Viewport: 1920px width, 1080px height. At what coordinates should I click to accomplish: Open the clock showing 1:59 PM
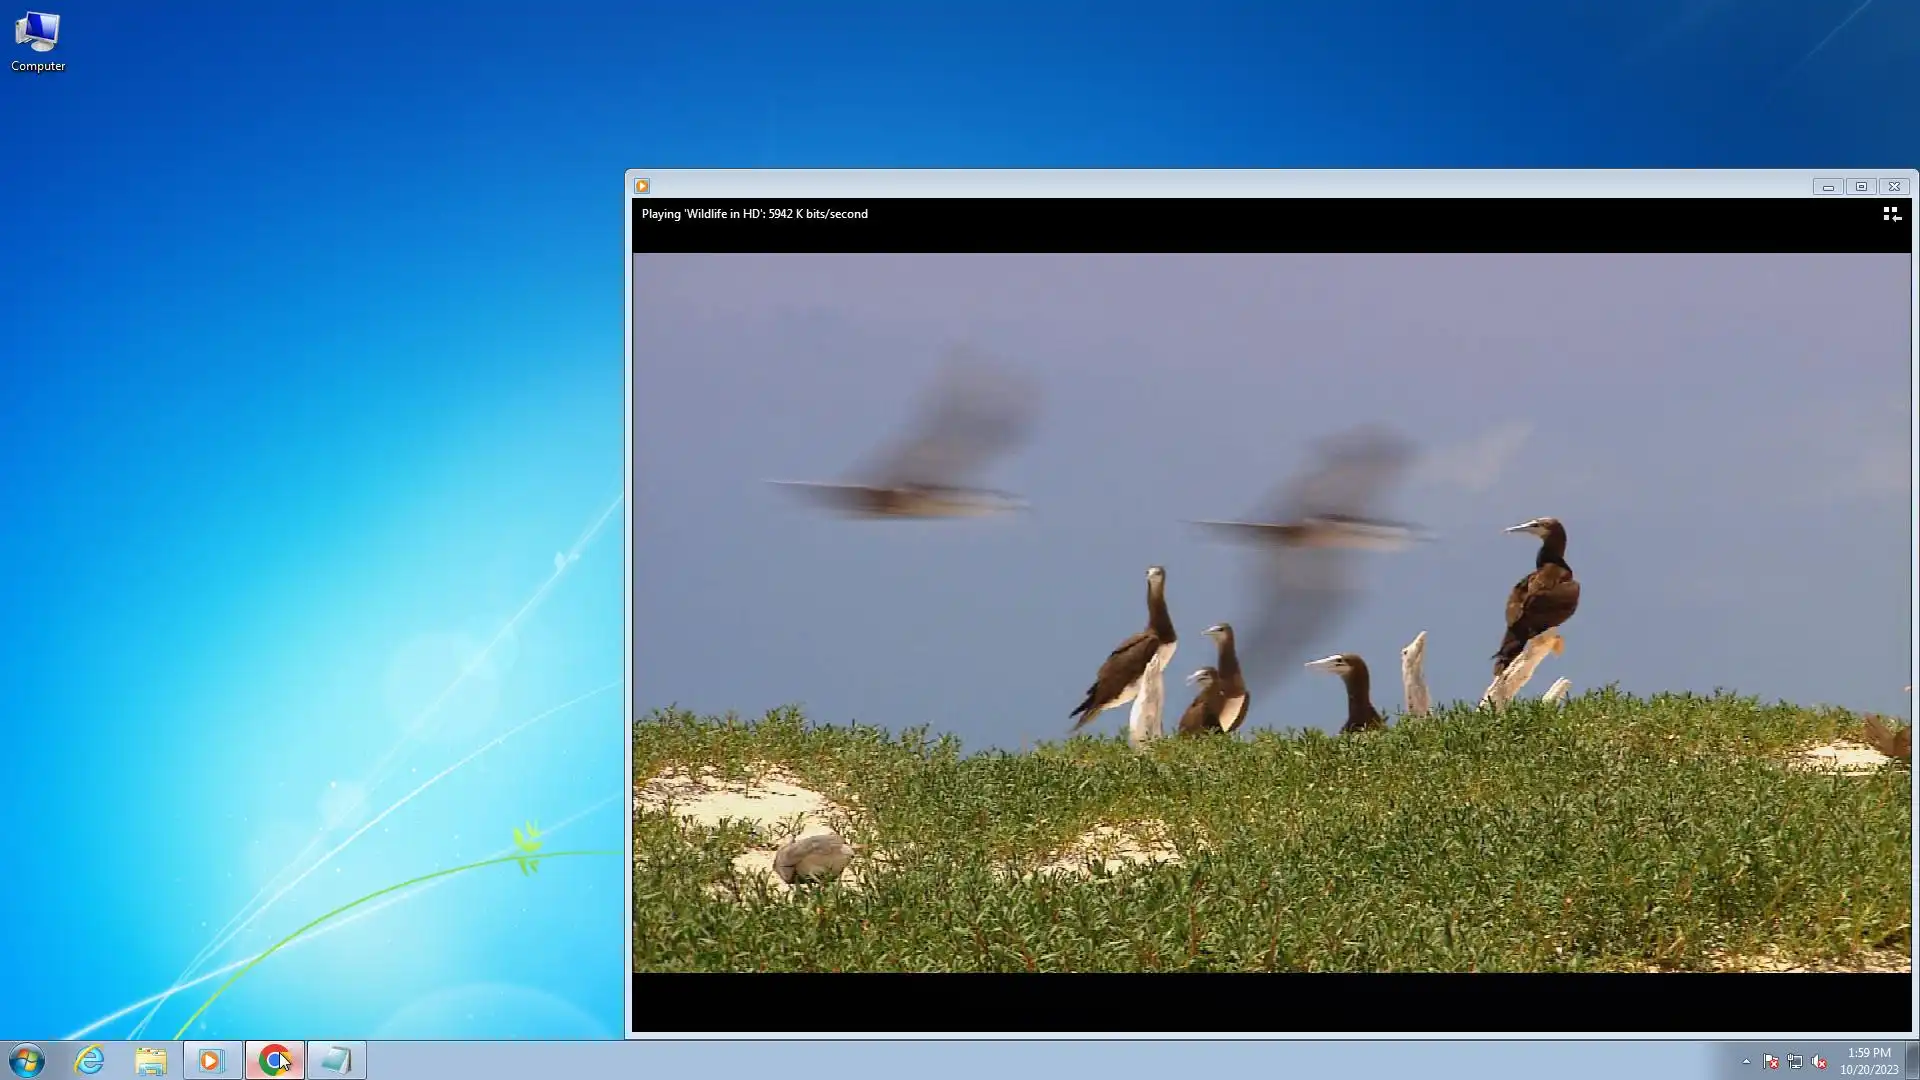[1868, 1060]
